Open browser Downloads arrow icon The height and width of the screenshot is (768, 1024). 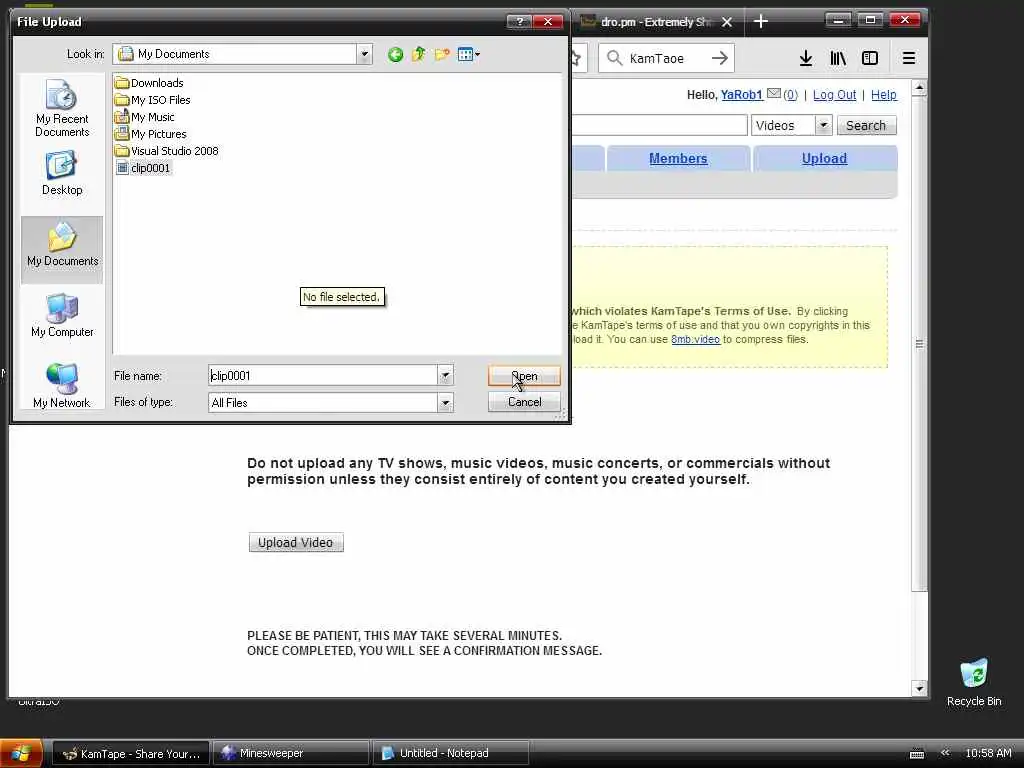806,58
